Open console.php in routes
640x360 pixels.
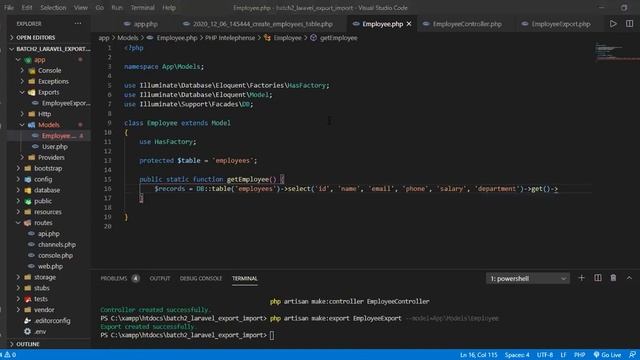coord(55,256)
